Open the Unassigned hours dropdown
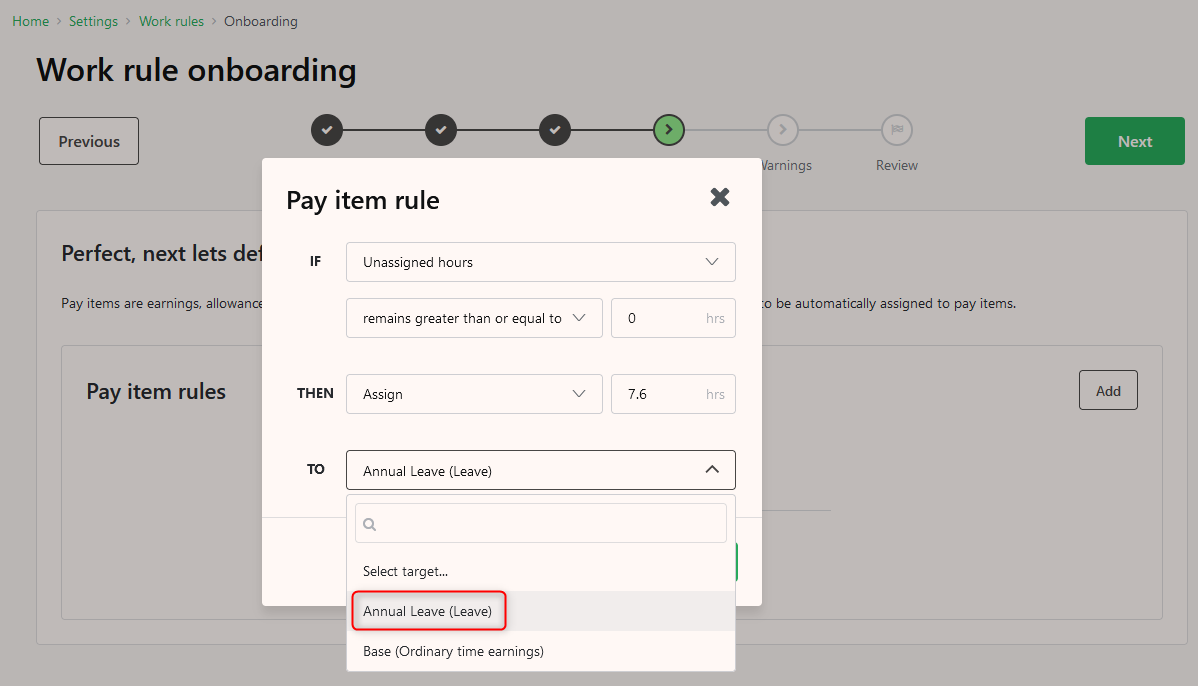Viewport: 1198px width, 686px height. tap(541, 262)
